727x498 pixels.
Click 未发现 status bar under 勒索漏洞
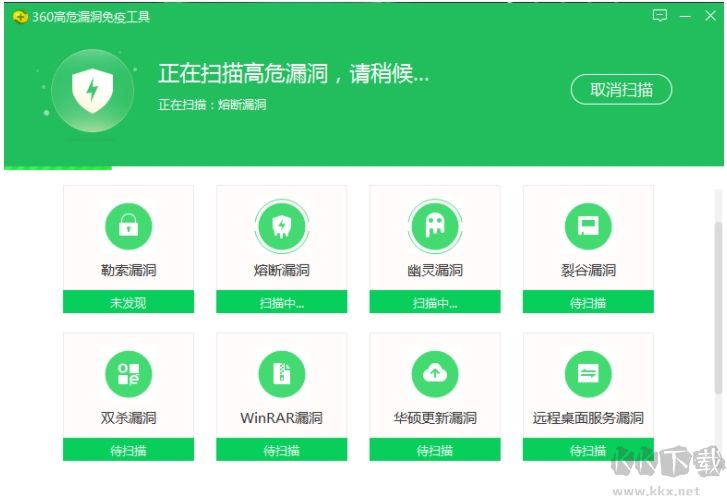click(x=128, y=302)
